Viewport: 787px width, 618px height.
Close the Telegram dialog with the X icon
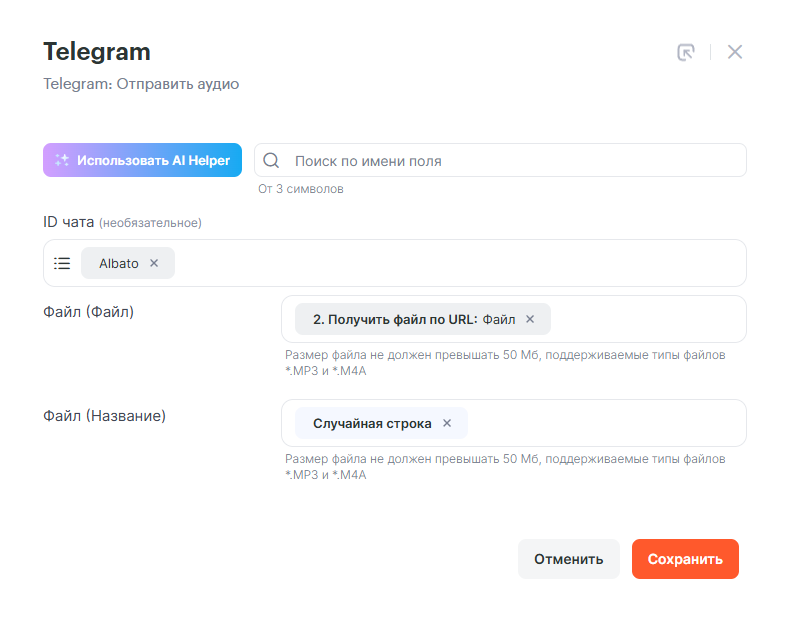pos(735,52)
